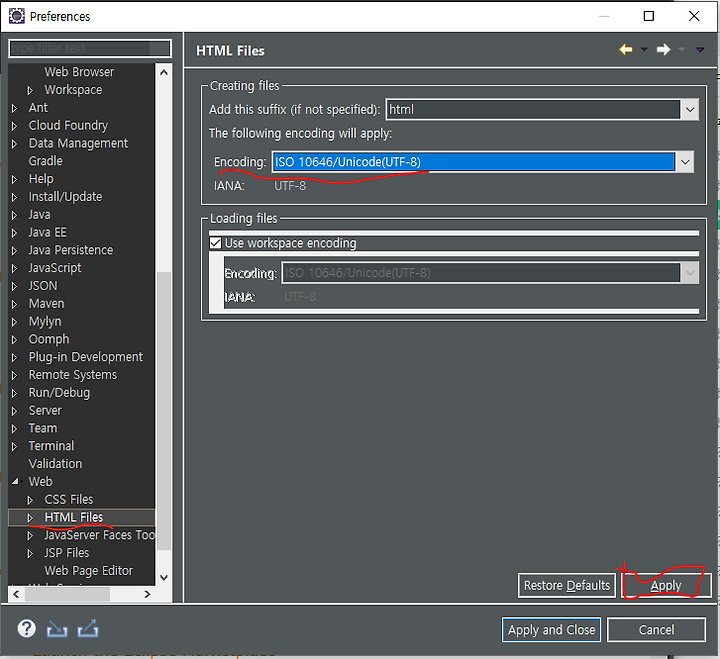The image size is (720, 659).
Task: Click tree scrollbar up arrow
Action: pos(164,73)
